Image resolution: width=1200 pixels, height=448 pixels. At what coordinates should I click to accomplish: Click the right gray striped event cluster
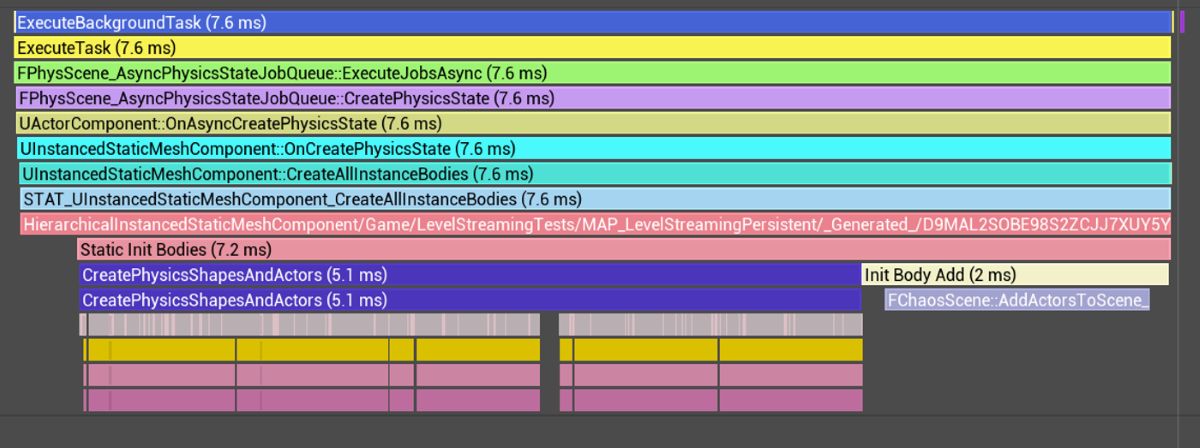pyautogui.click(x=710, y=325)
